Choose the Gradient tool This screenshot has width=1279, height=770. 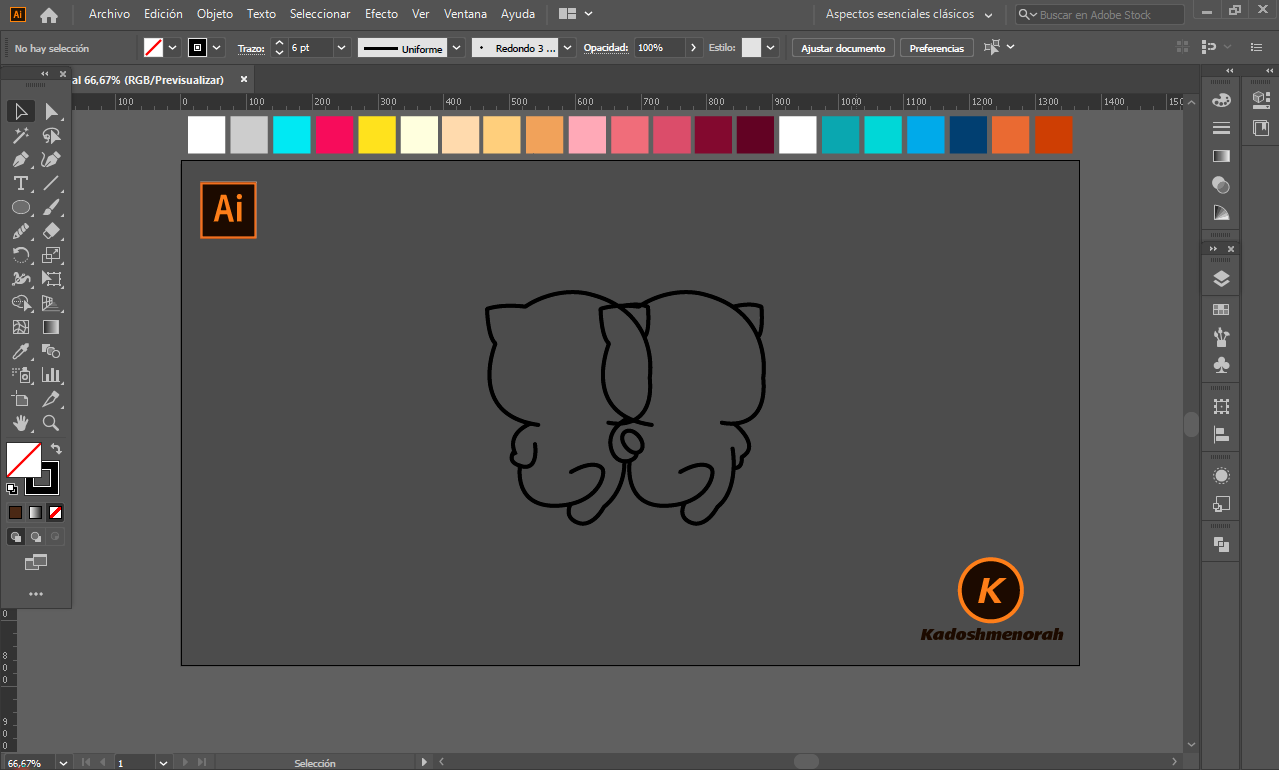point(51,327)
